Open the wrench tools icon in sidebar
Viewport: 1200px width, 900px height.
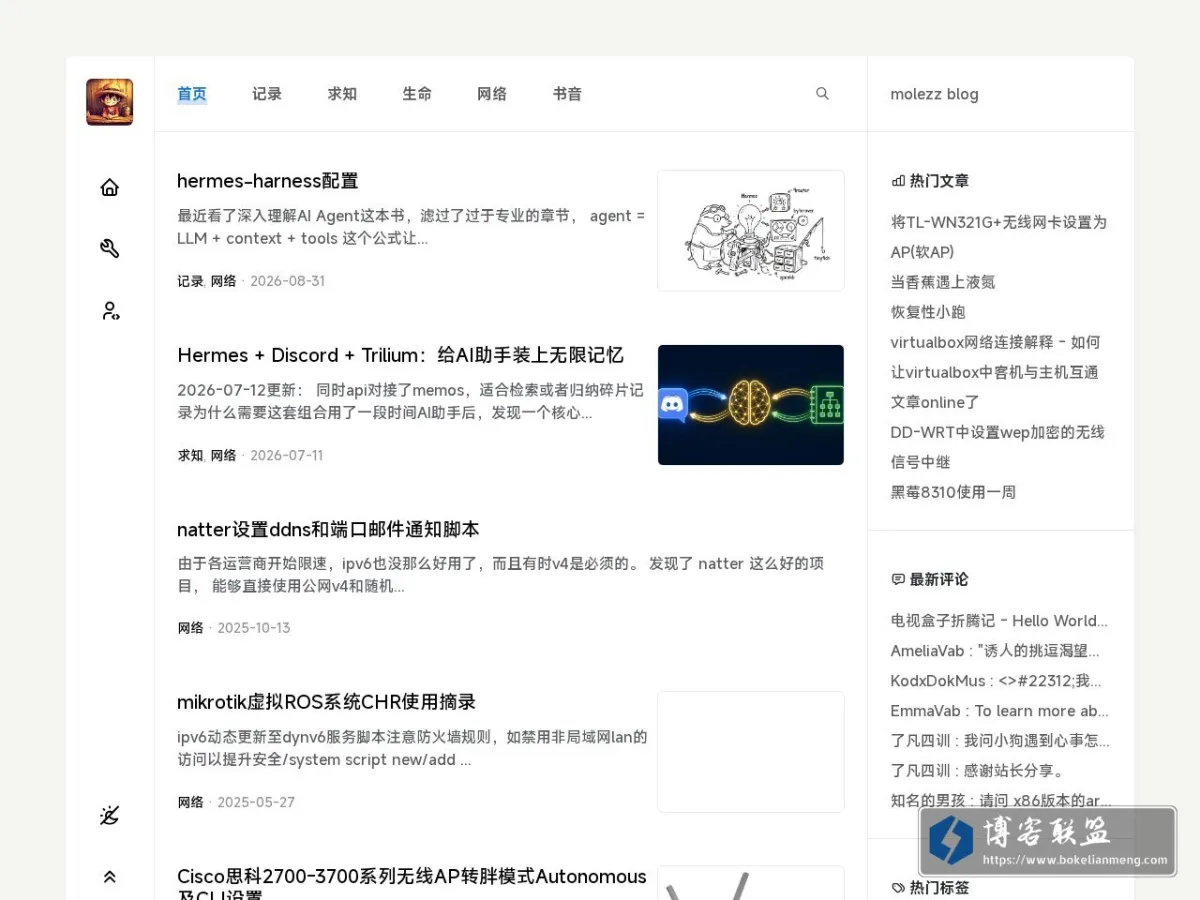point(110,248)
